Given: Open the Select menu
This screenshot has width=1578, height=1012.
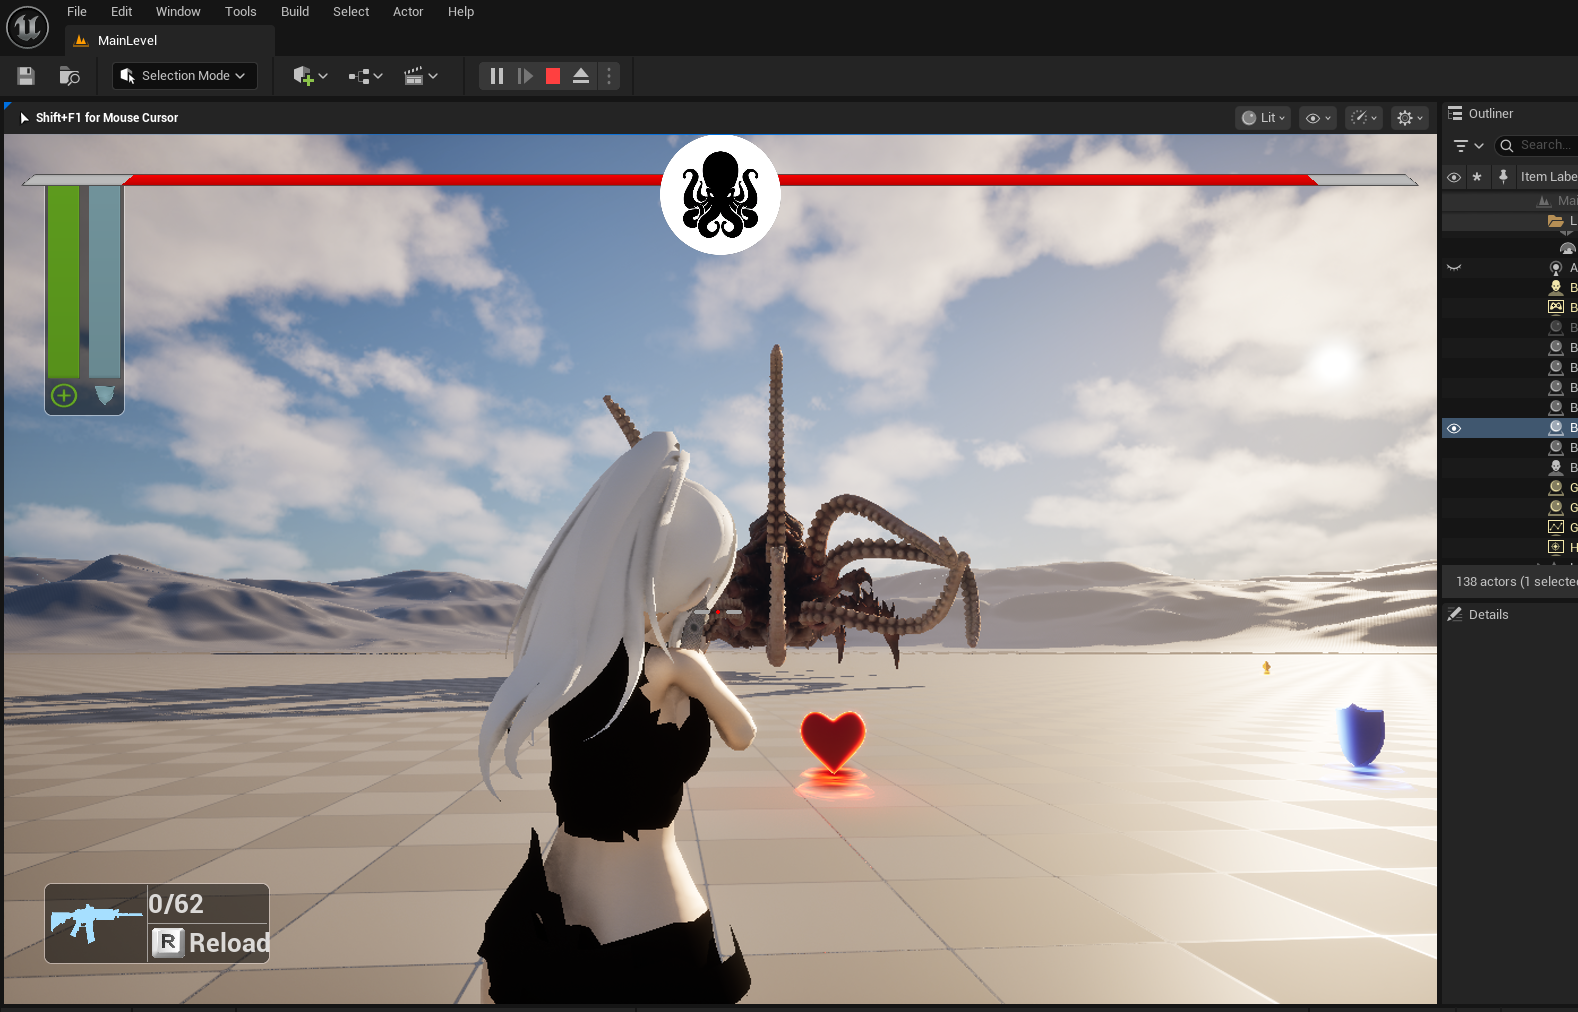Looking at the screenshot, I should pyautogui.click(x=351, y=12).
